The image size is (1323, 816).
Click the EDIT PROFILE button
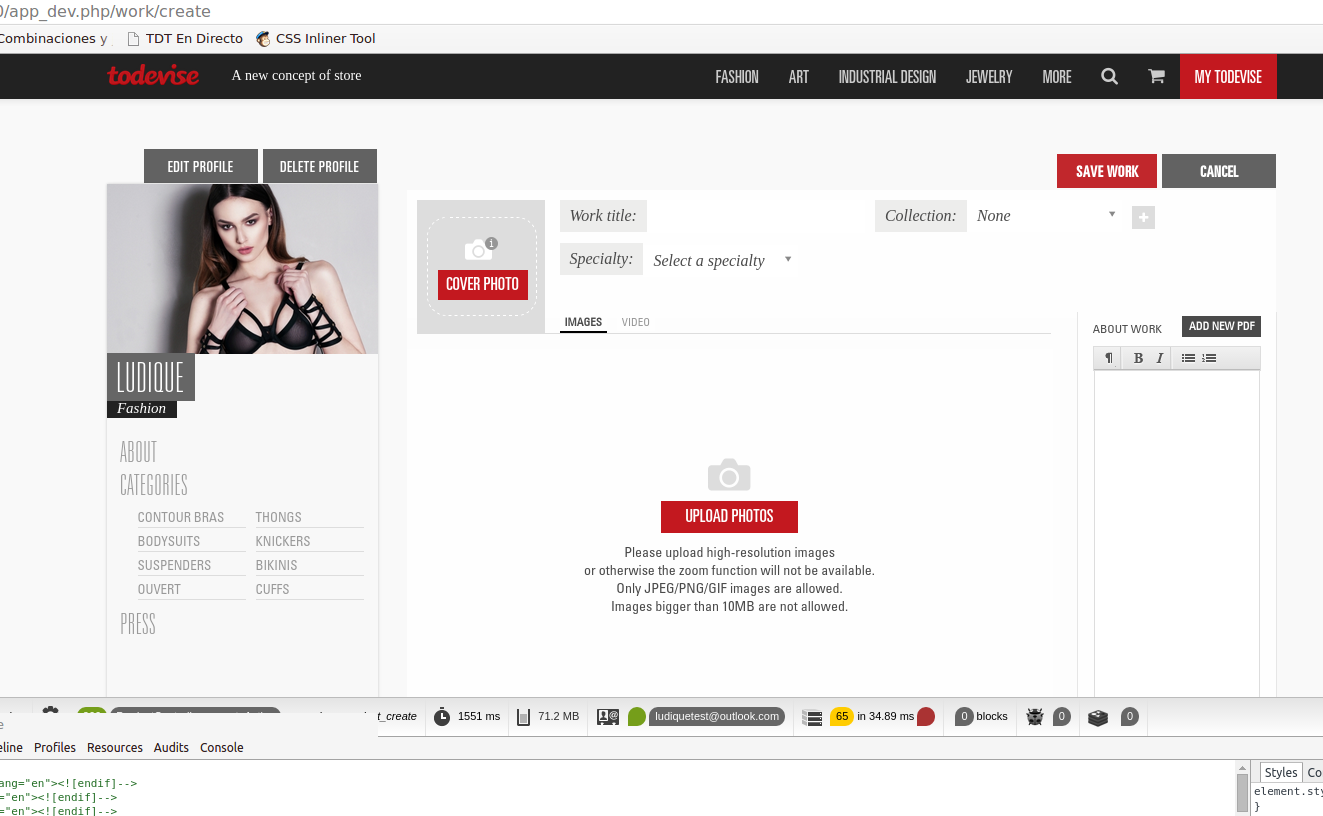click(x=200, y=166)
